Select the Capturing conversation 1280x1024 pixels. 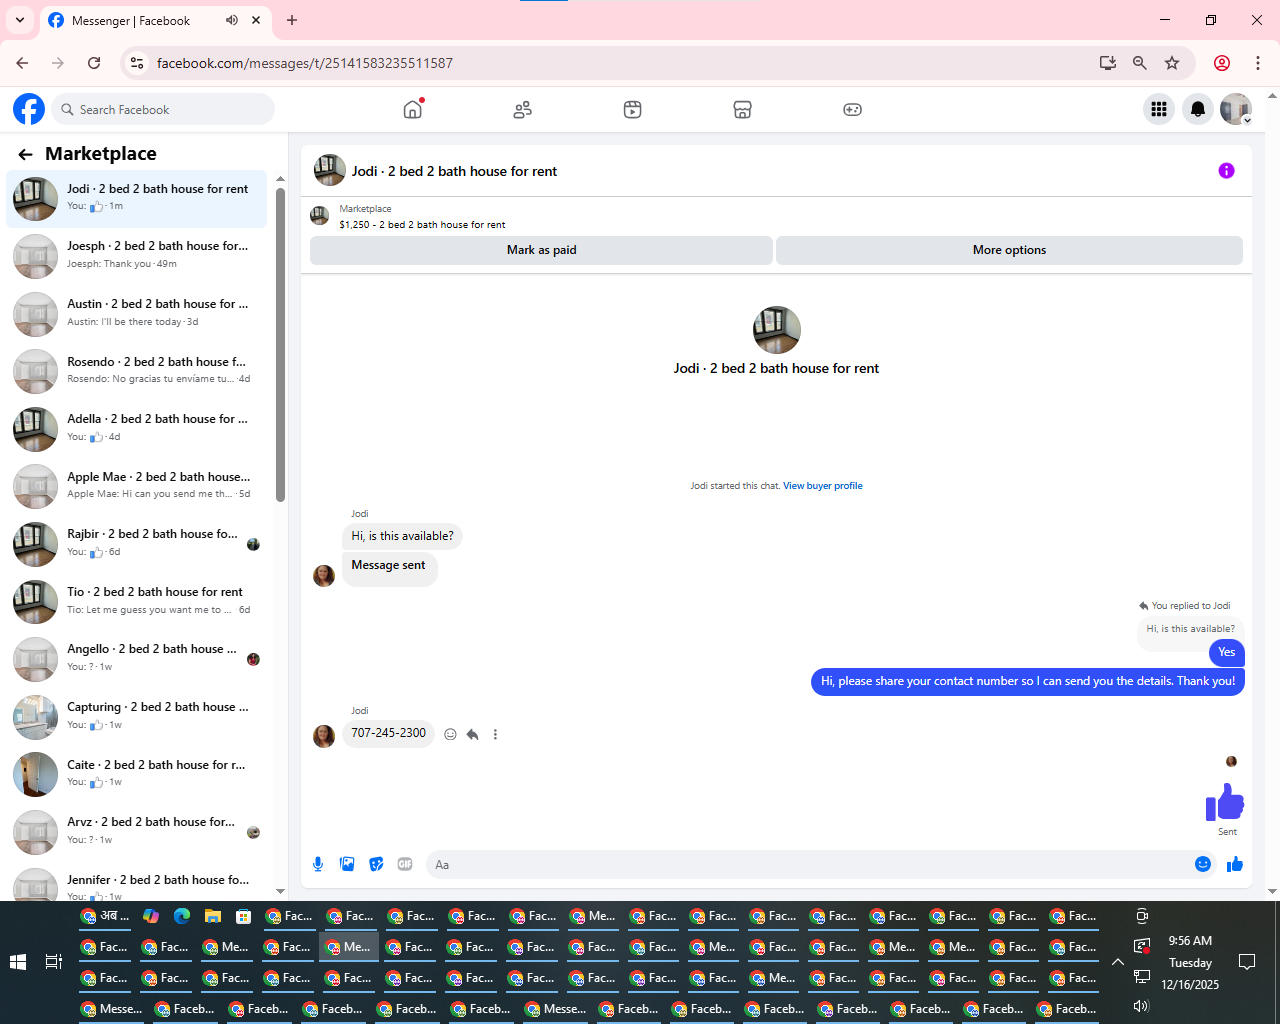[137, 717]
